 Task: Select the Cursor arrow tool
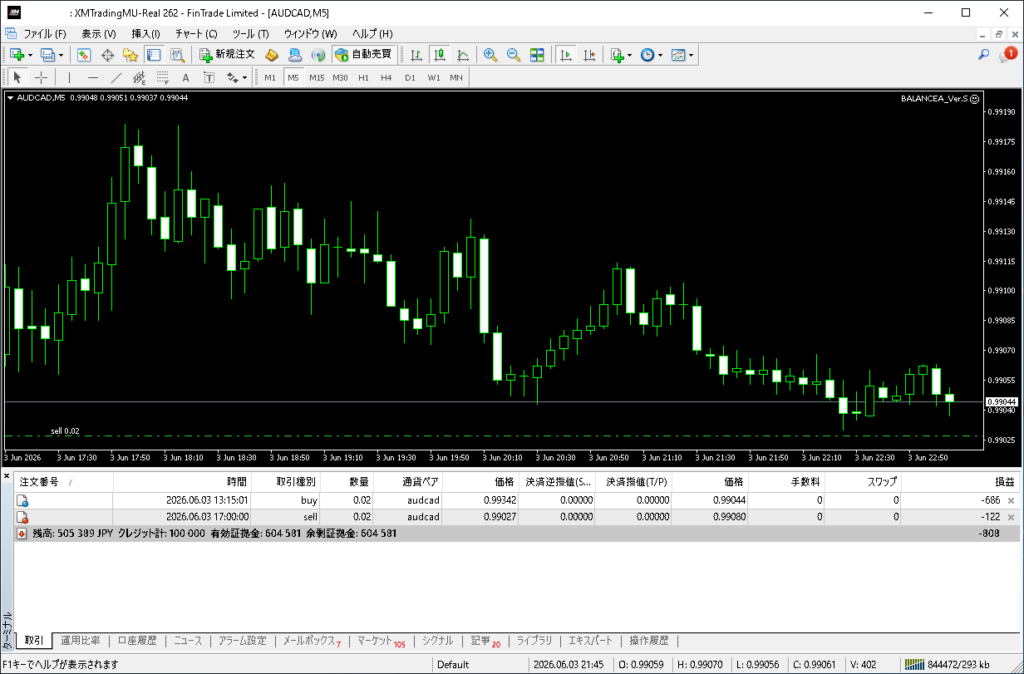[x=18, y=78]
